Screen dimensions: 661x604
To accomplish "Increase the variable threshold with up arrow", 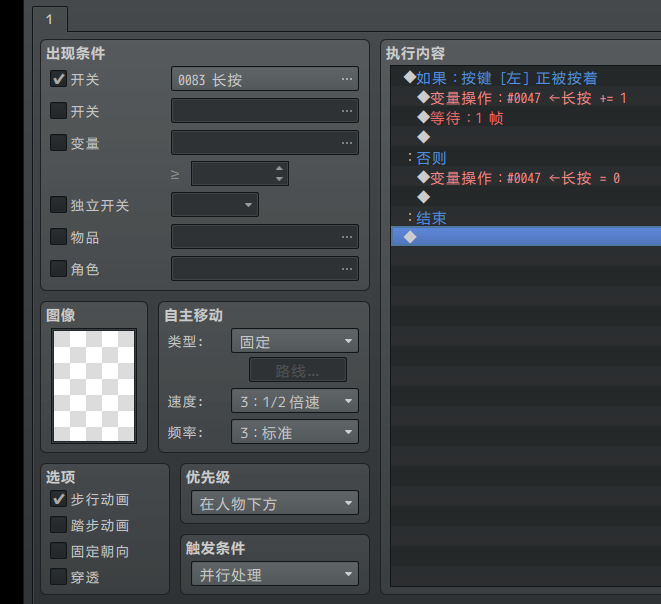I will point(279,168).
